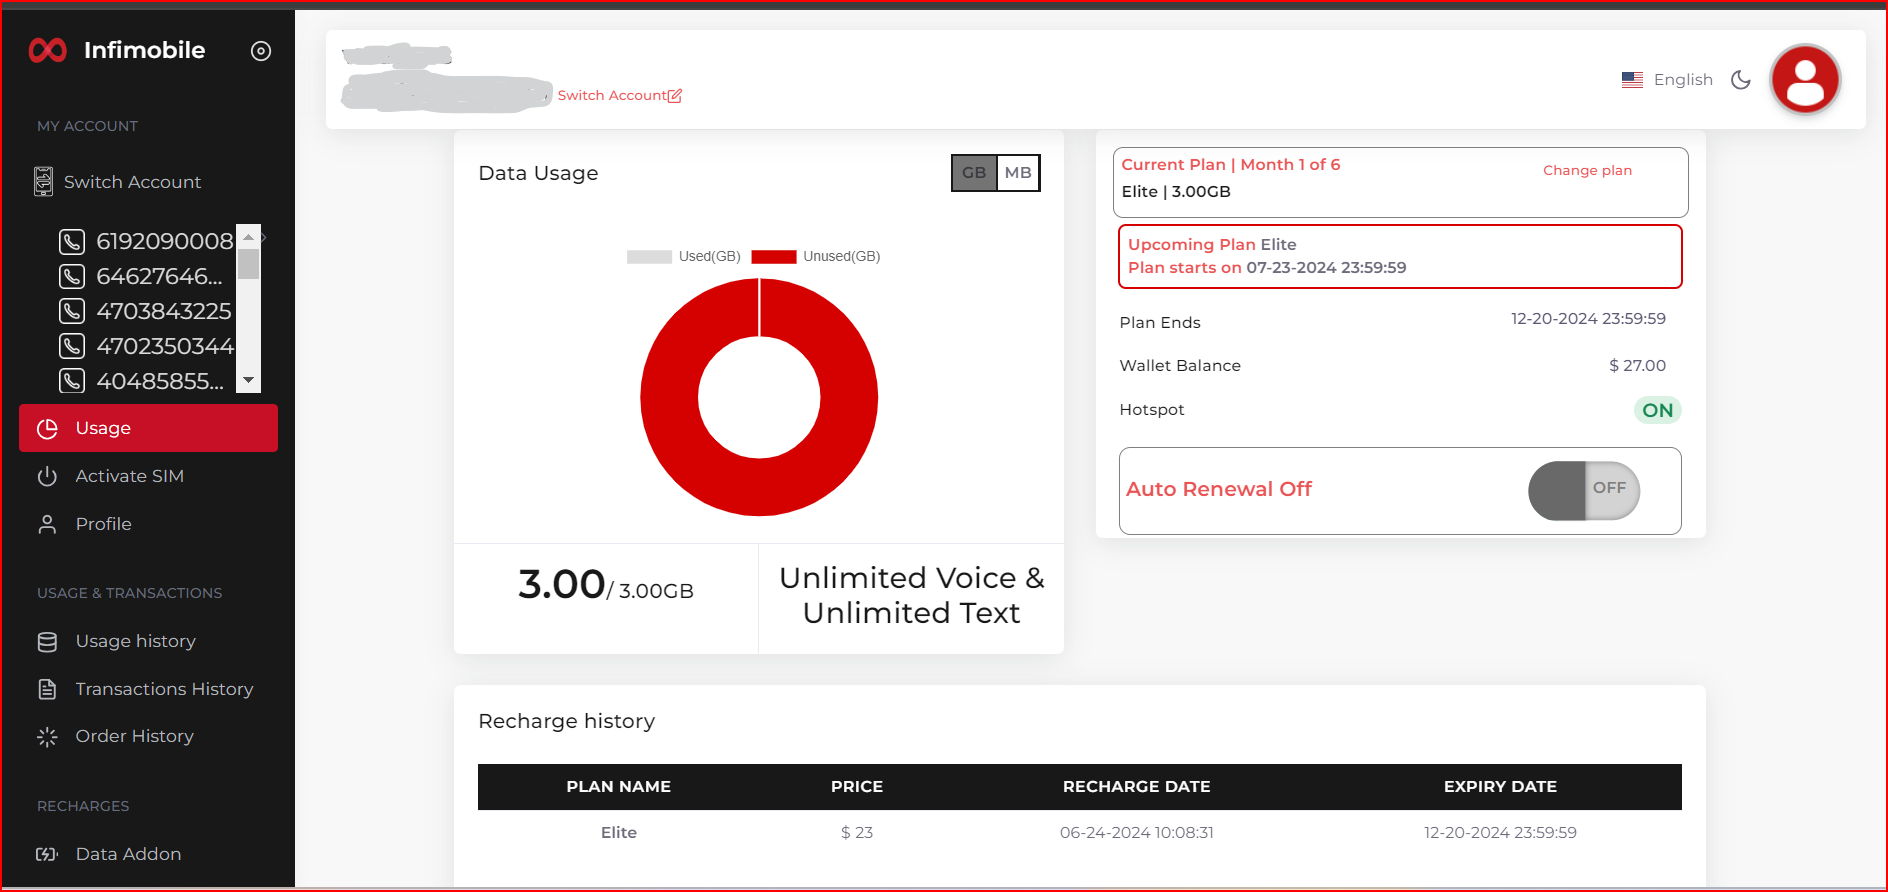The image size is (1888, 892).
Task: Click the Switch Account edit icon
Action: pos(675,96)
